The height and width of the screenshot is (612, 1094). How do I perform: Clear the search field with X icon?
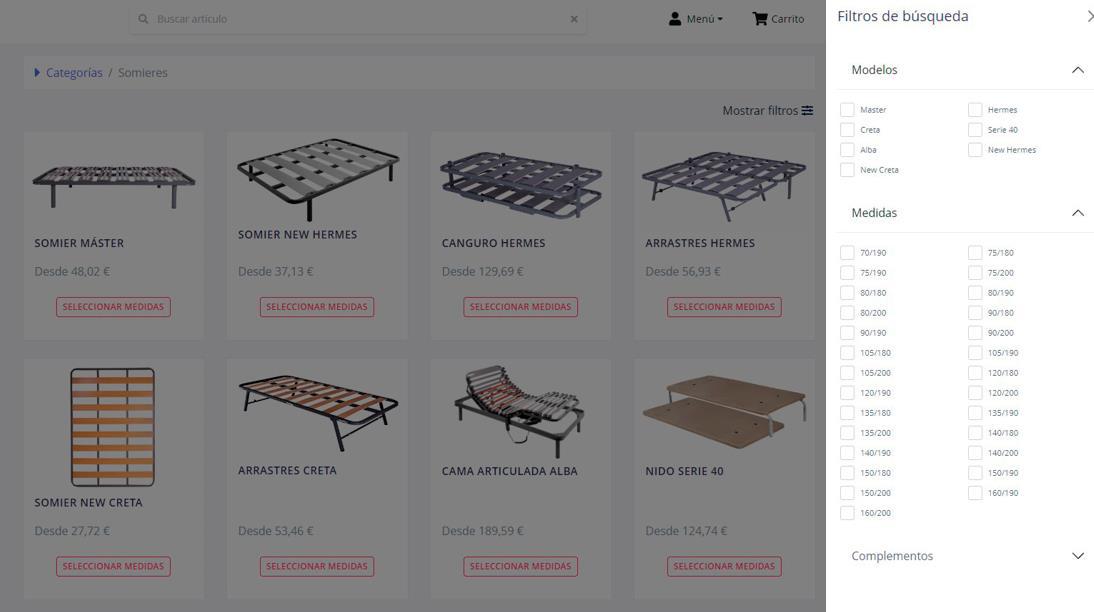574,19
